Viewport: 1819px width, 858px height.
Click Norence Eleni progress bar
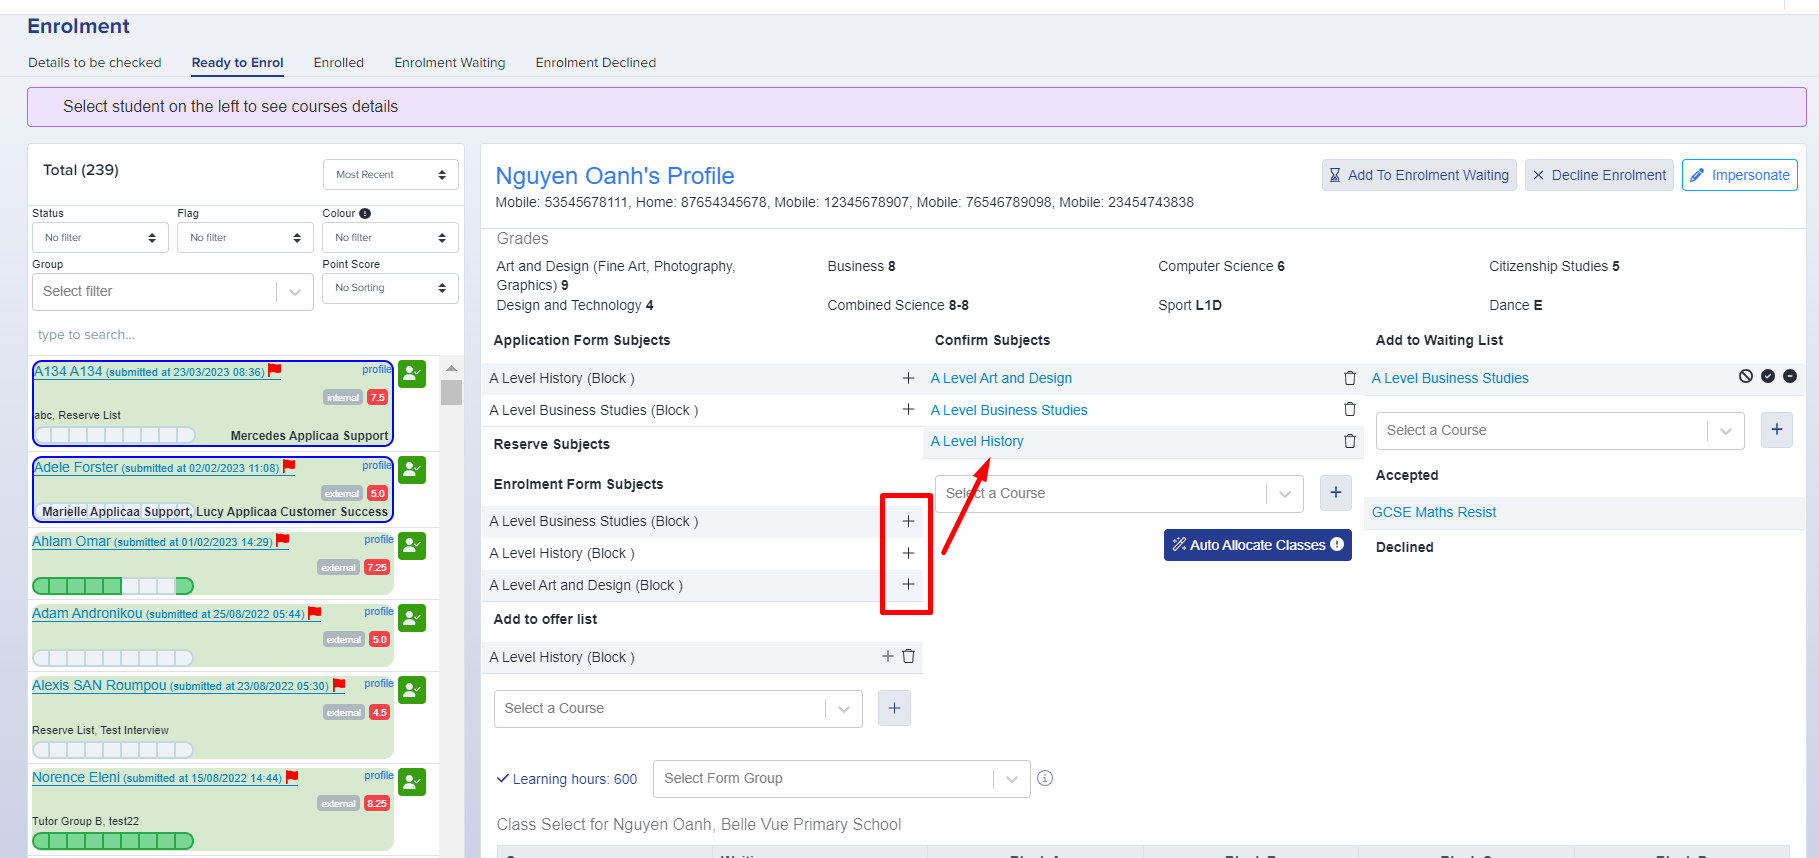(113, 841)
